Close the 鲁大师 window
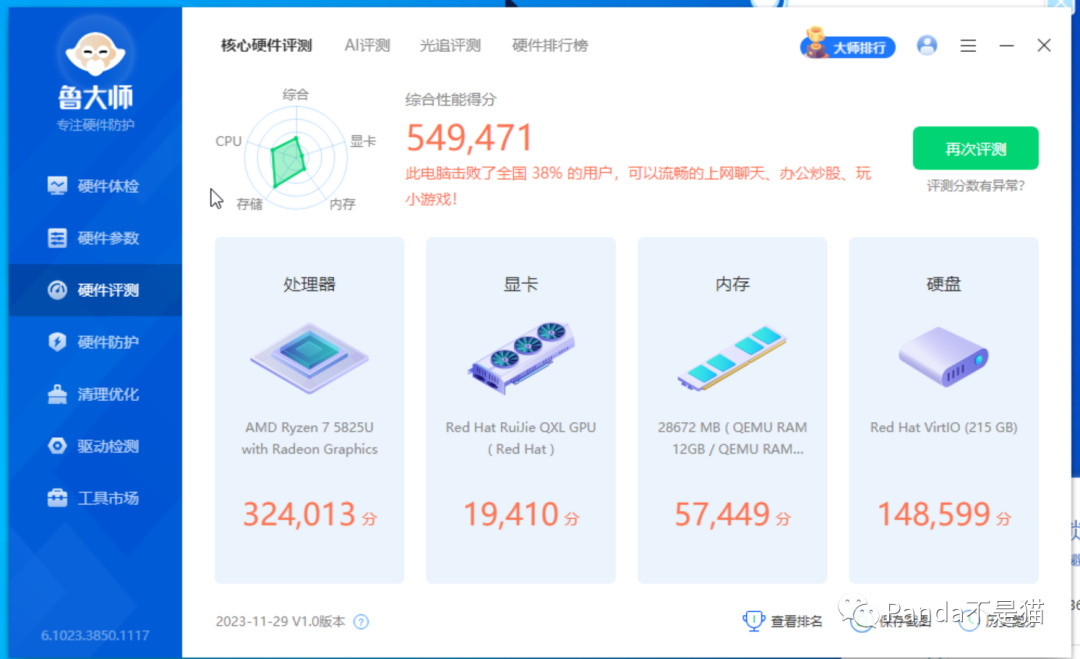The image size is (1080, 659). coord(1044,45)
